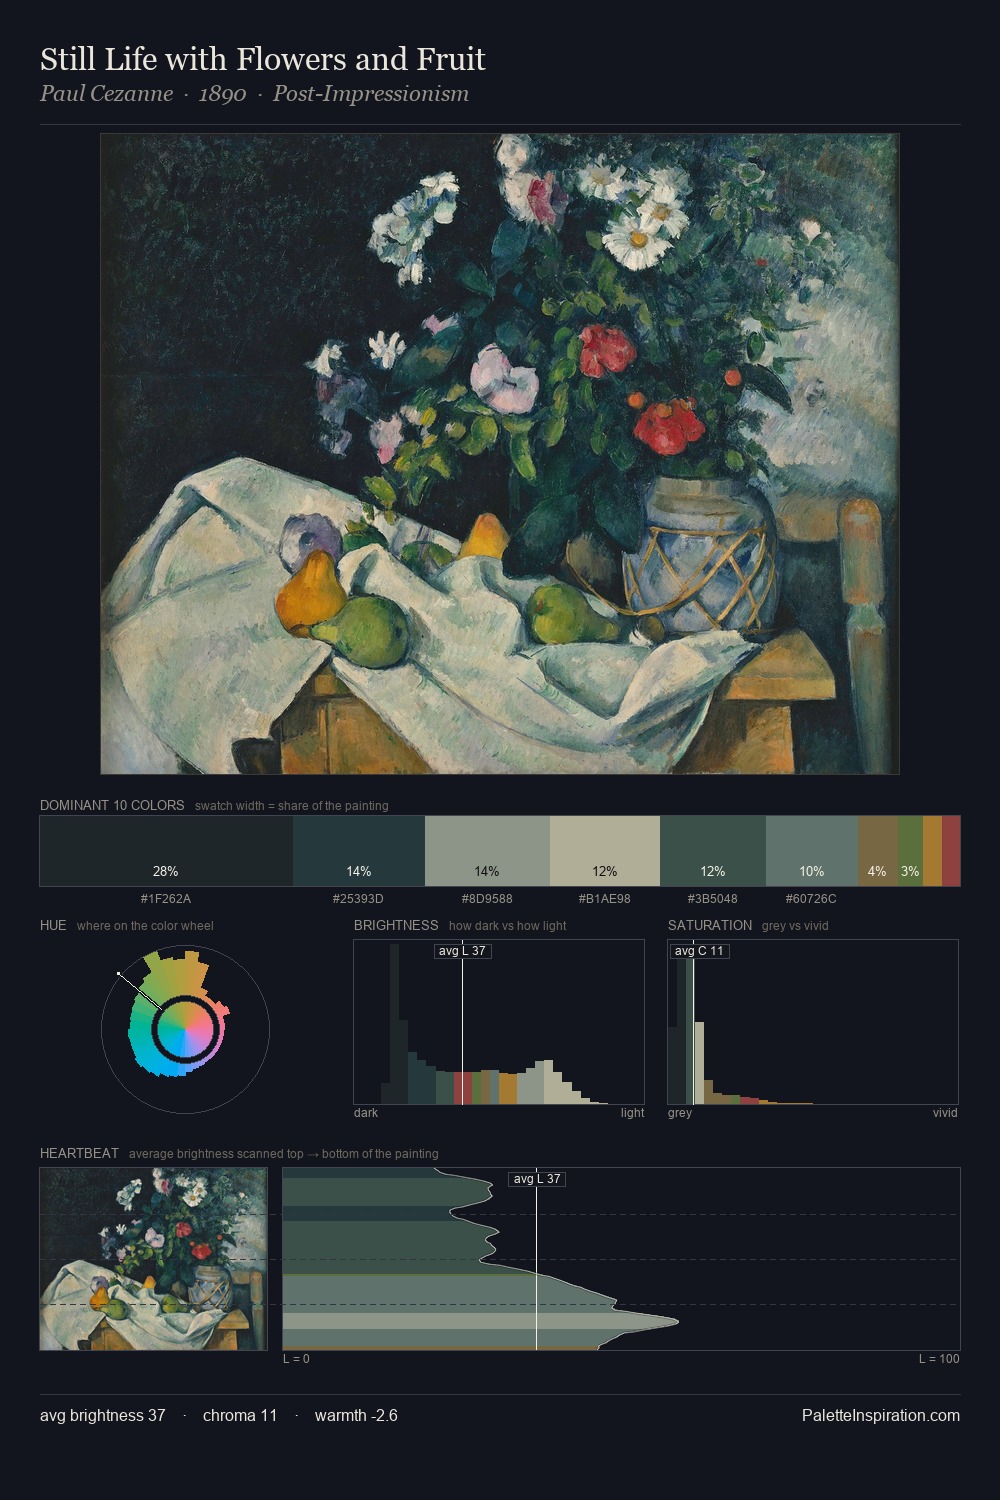Image resolution: width=1000 pixels, height=1500 pixels.
Task: Select the 10% swatch #60726C
Action: click(812, 851)
